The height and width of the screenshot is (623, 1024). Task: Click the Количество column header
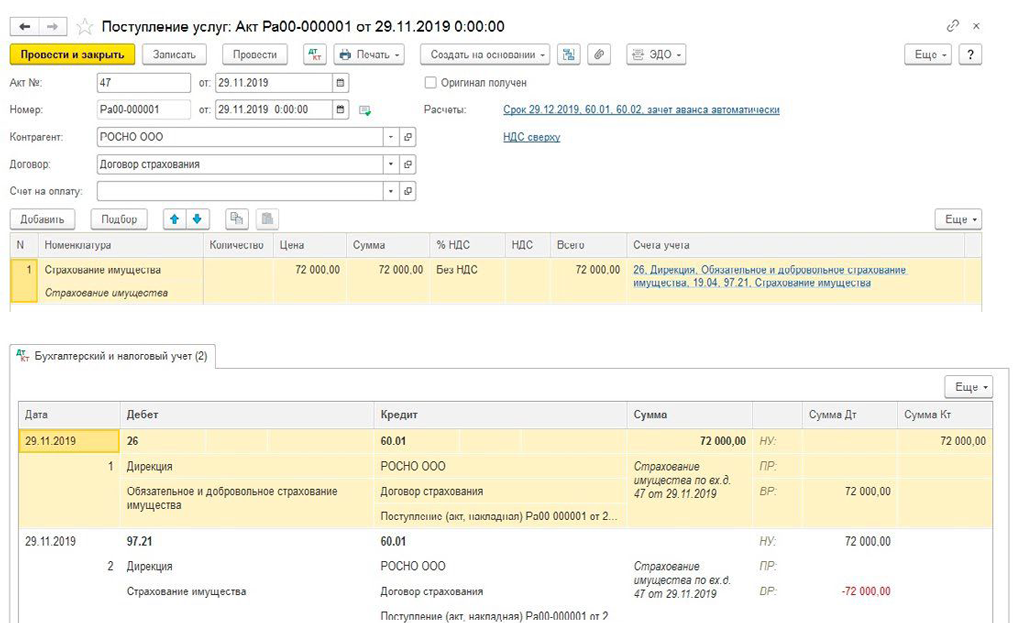(236, 245)
